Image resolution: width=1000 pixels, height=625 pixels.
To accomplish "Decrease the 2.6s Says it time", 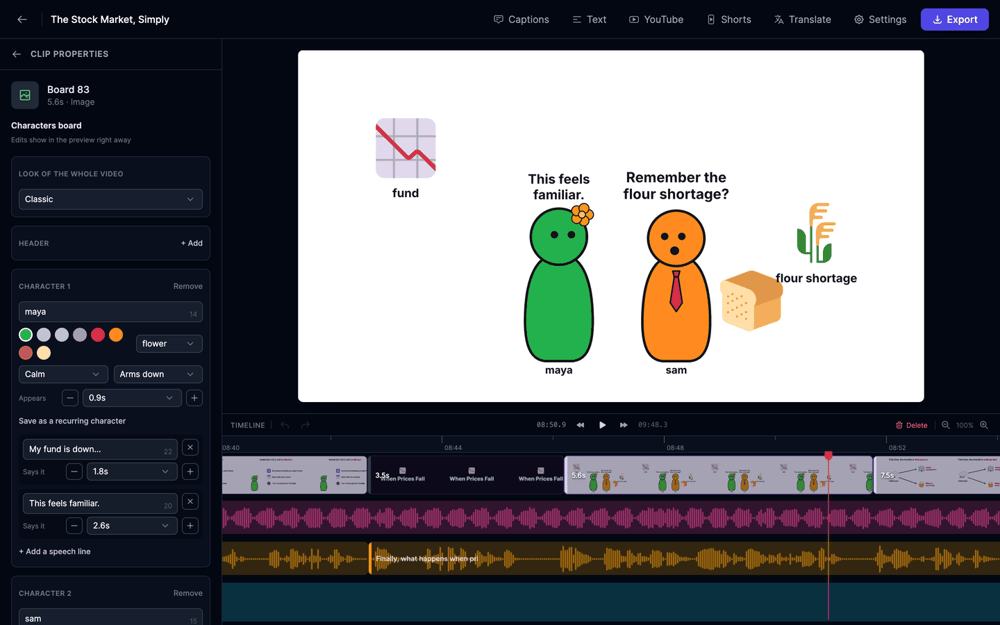I will 74,526.
